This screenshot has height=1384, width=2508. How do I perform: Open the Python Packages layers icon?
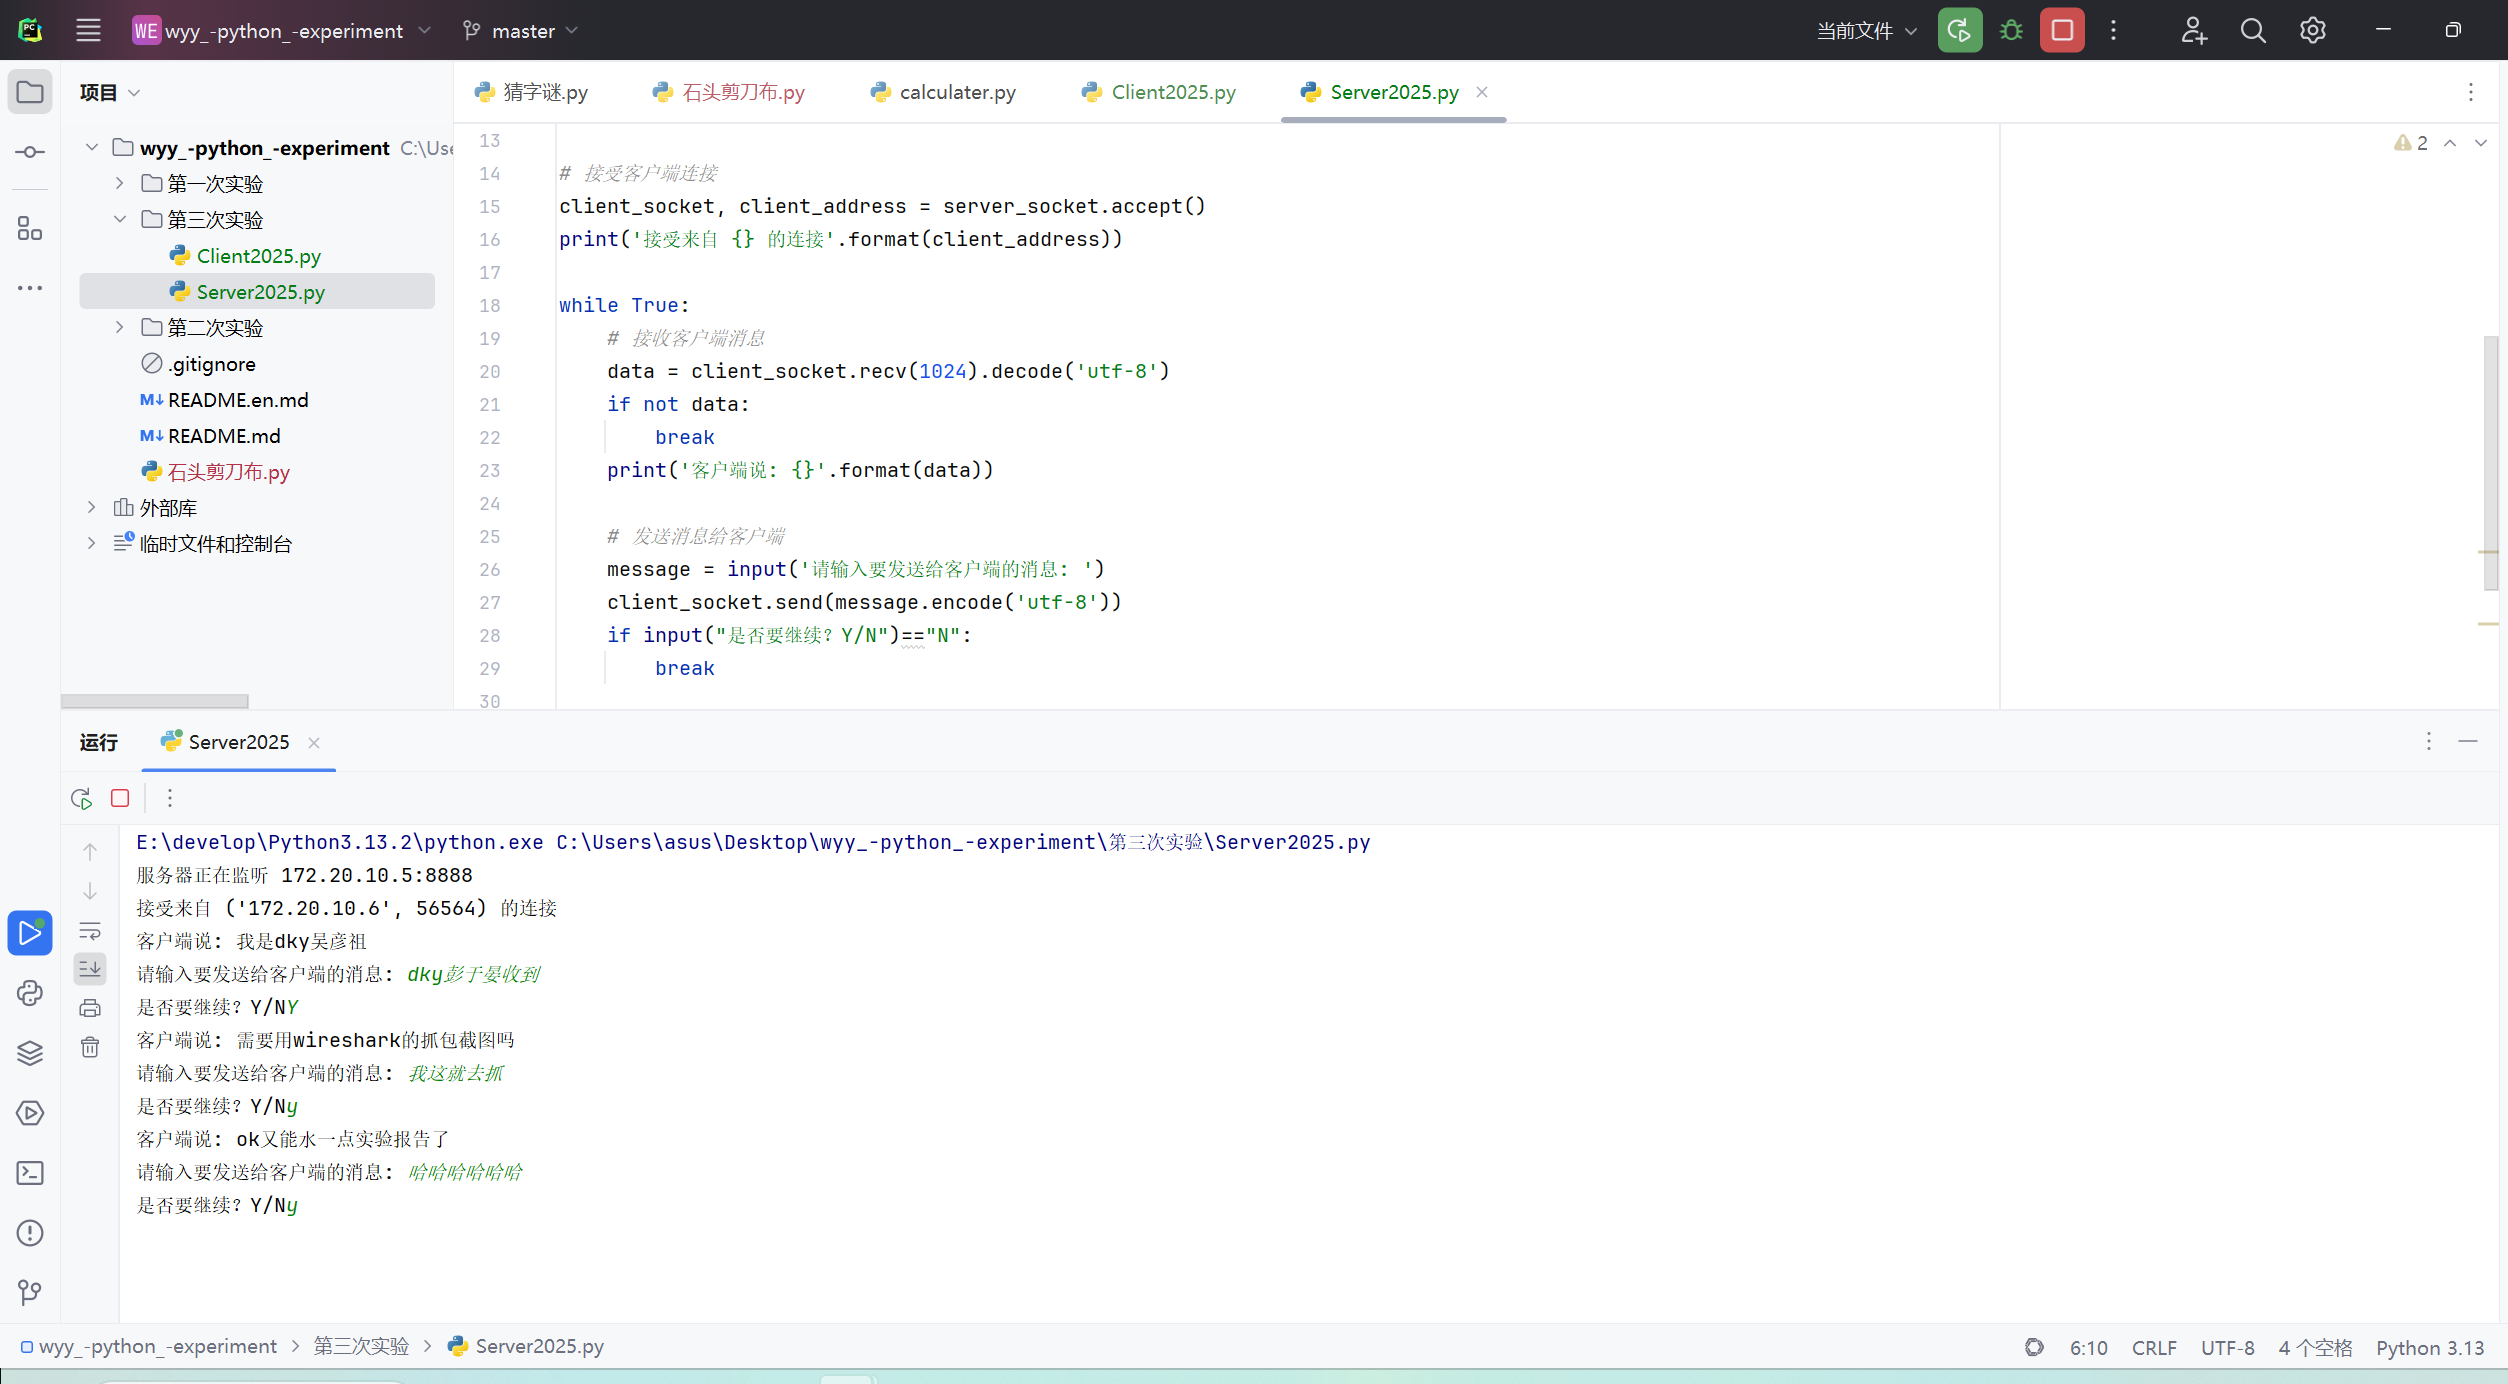(30, 1053)
